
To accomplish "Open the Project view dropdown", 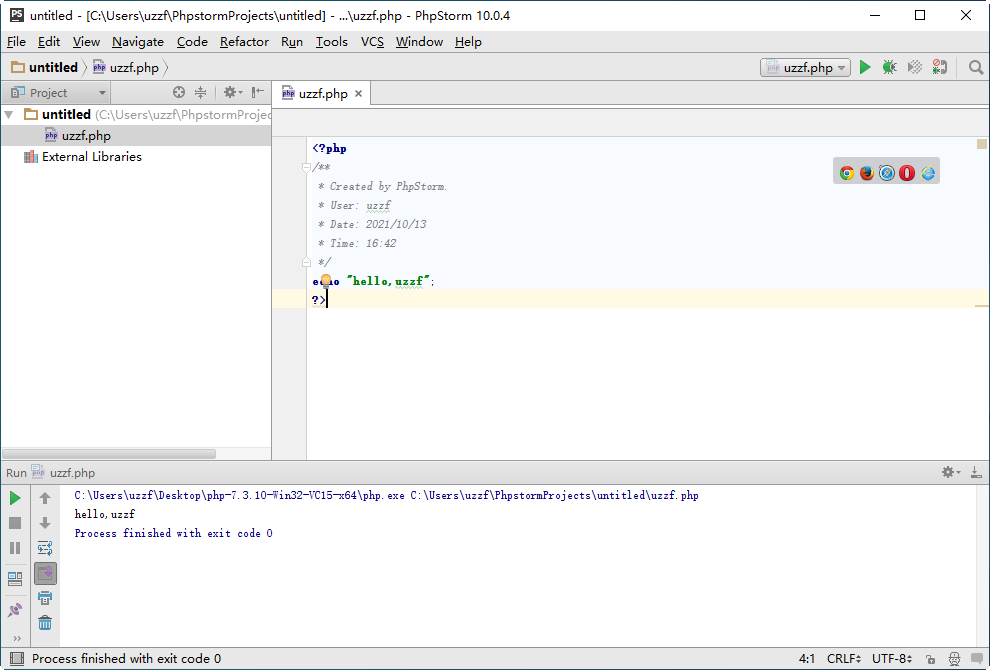I will (x=58, y=93).
